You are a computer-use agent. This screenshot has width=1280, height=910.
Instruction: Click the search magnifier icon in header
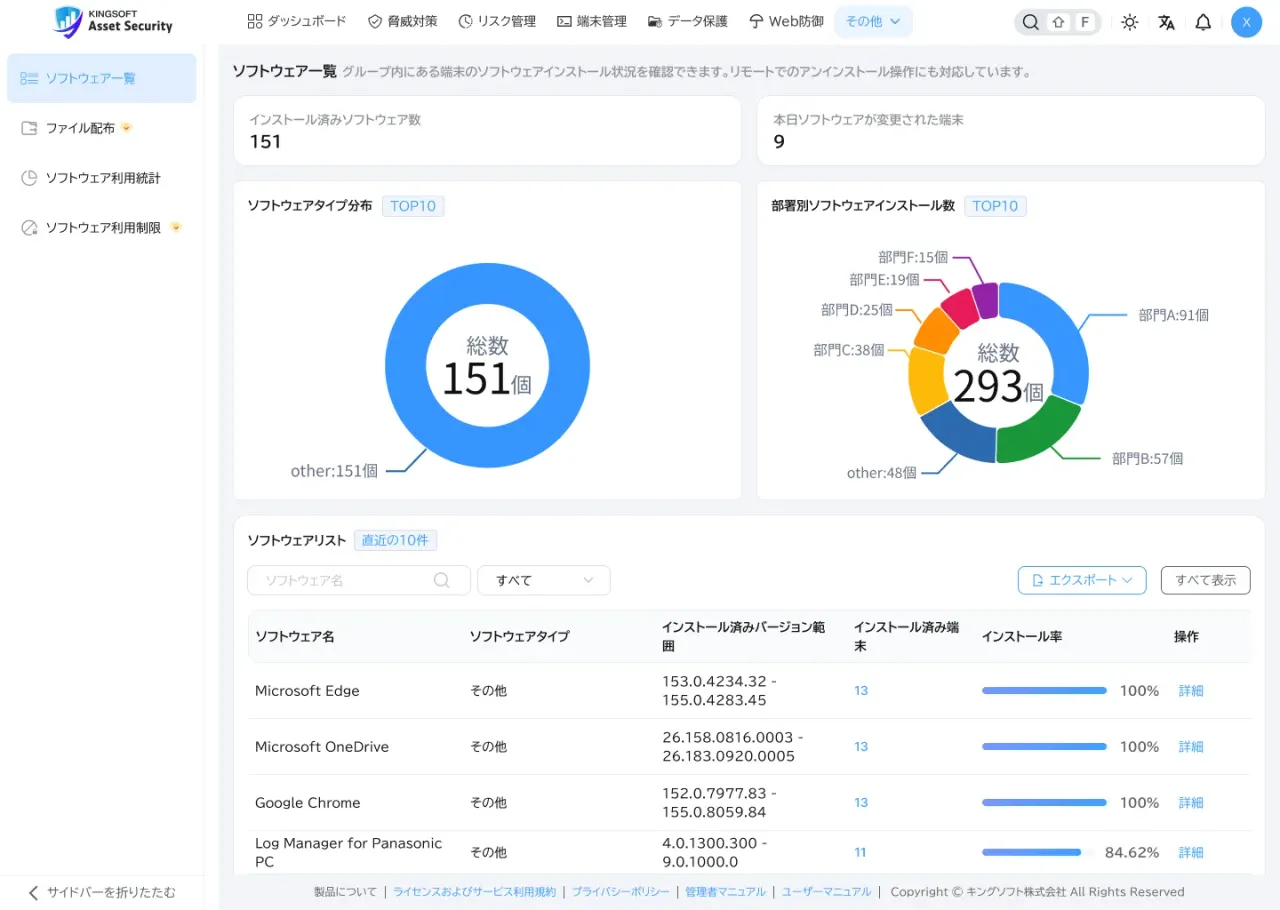pos(1030,22)
